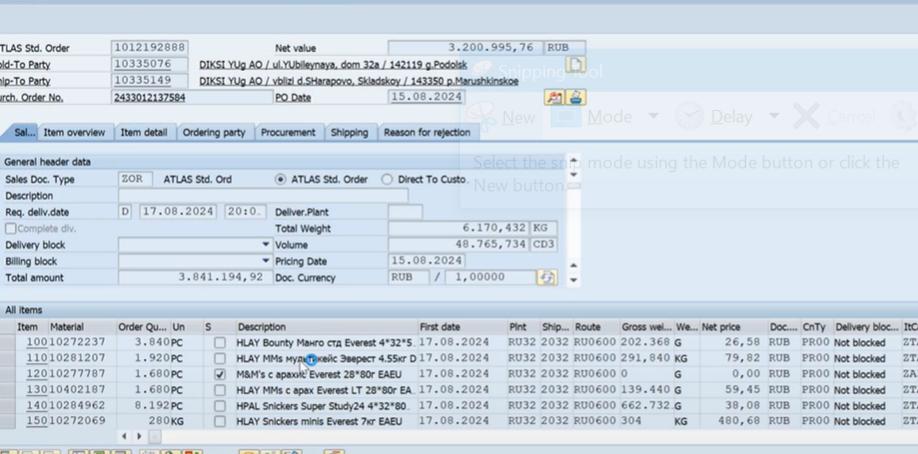Click the Purch. Order No. input field
This screenshot has width=918, height=454.
click(192, 97)
